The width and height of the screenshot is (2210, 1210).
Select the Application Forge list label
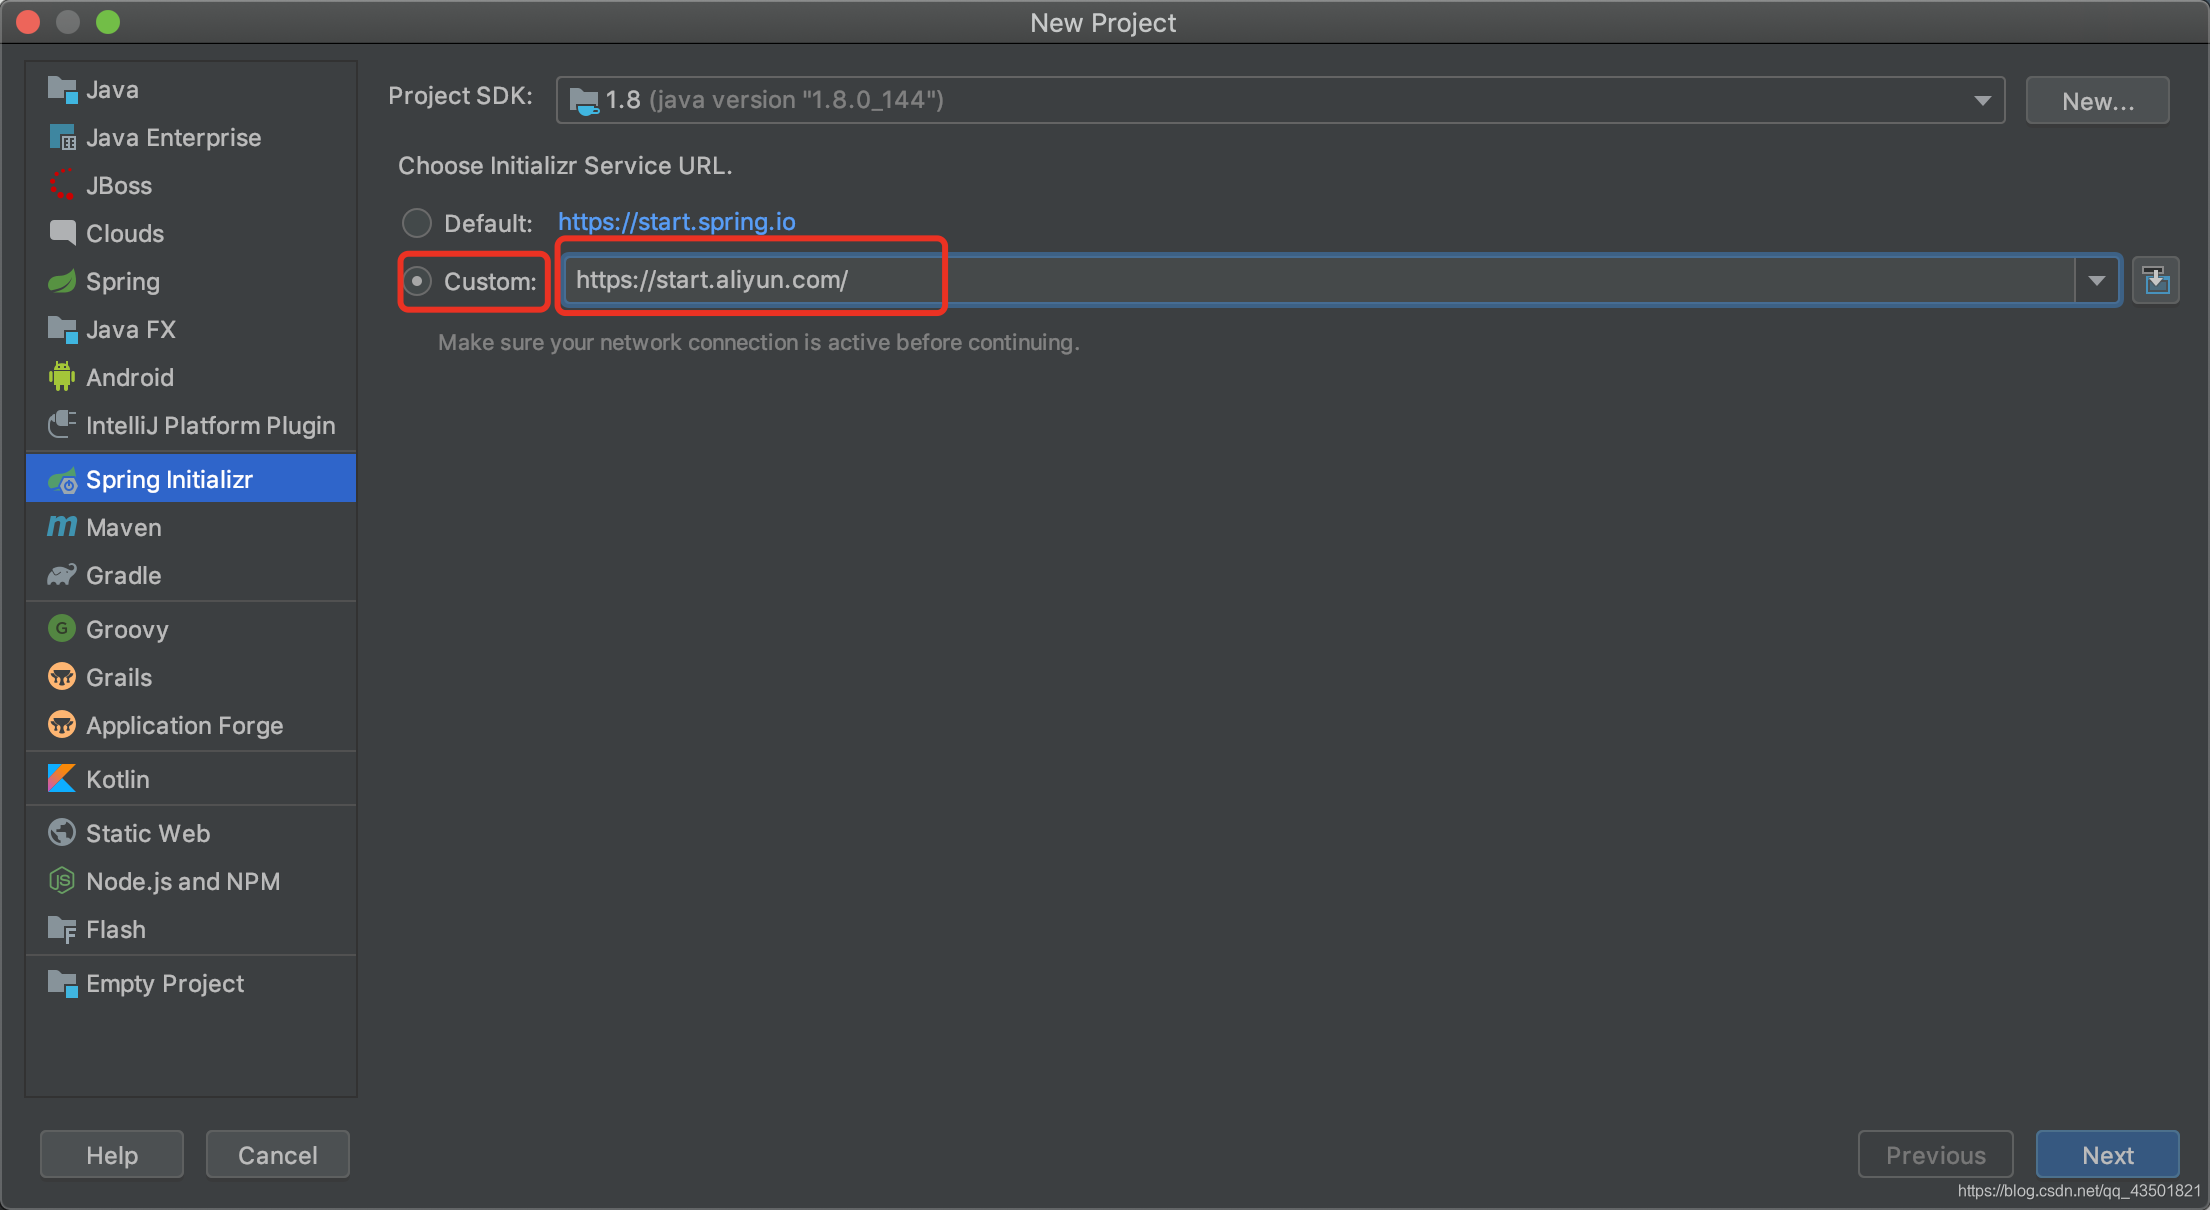185,726
